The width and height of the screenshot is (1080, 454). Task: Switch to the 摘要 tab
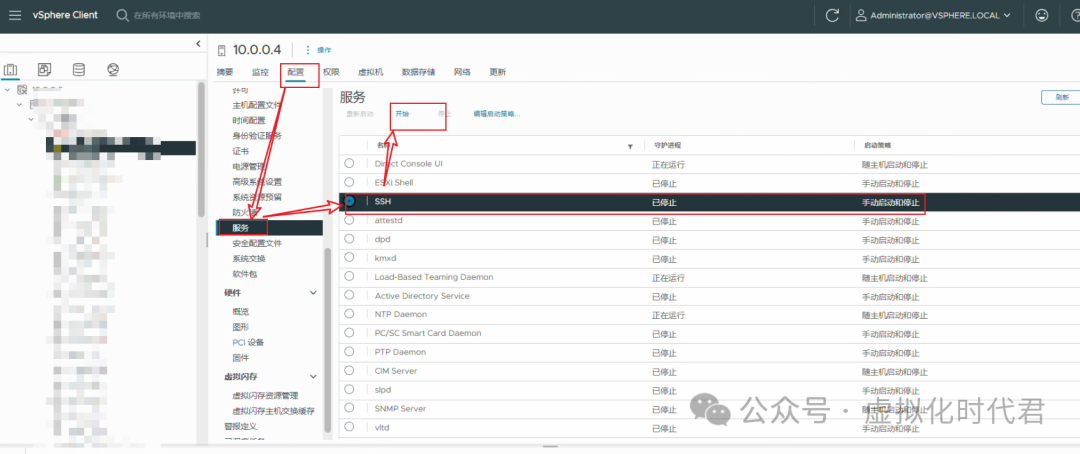click(225, 72)
